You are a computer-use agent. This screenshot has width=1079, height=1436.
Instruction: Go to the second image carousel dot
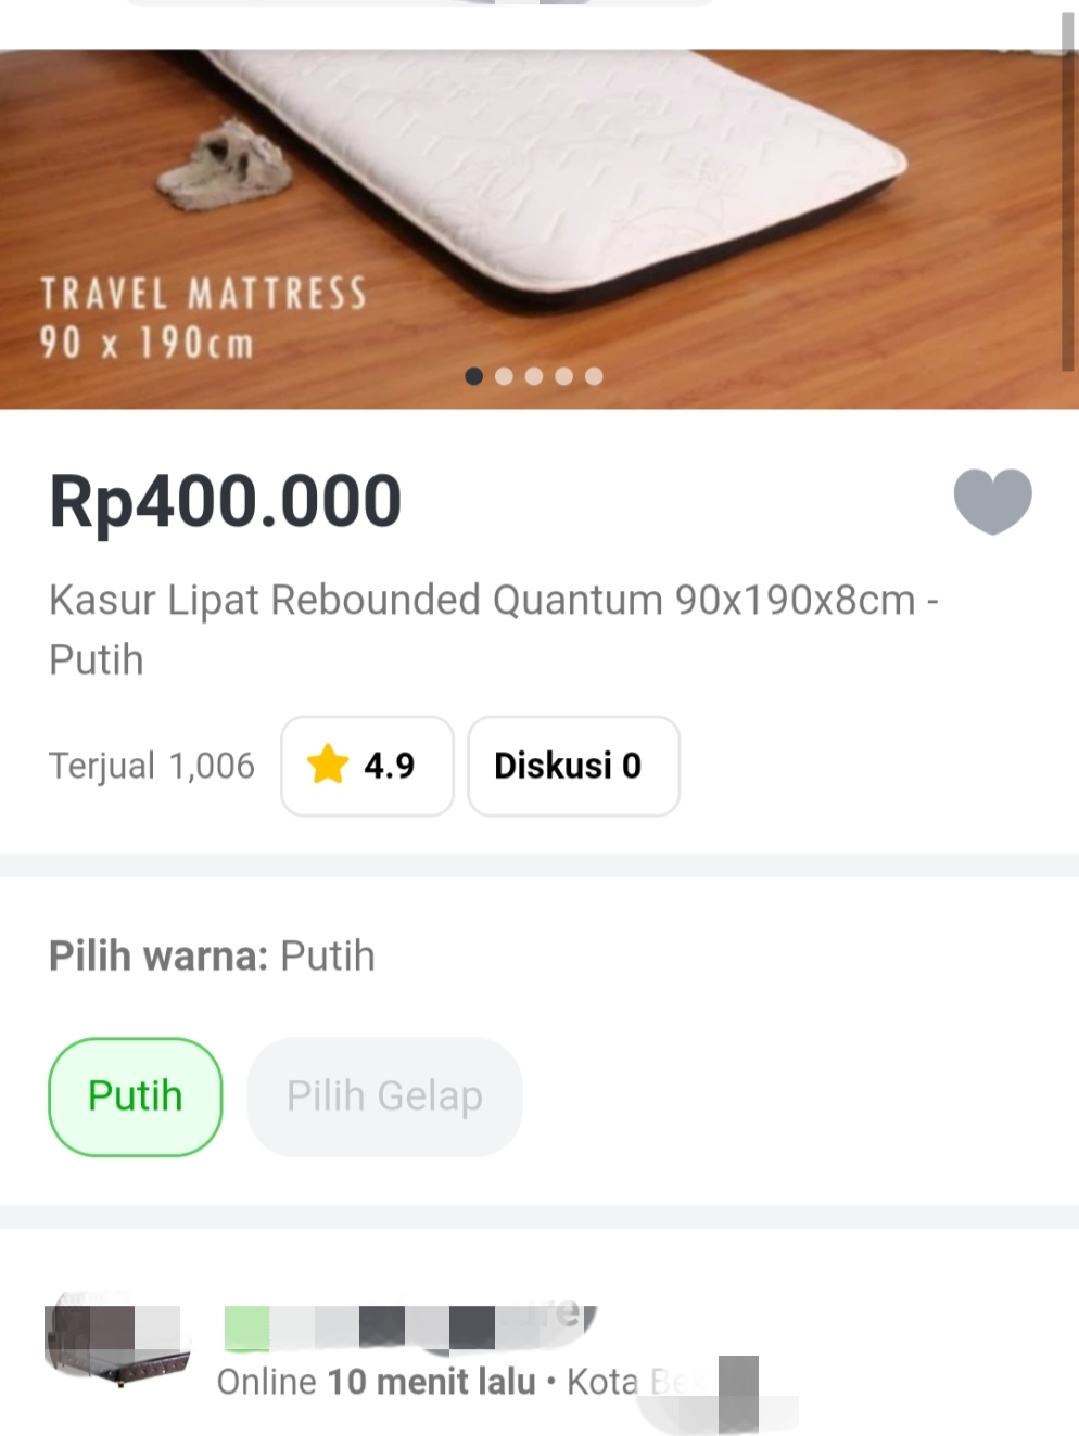[504, 376]
